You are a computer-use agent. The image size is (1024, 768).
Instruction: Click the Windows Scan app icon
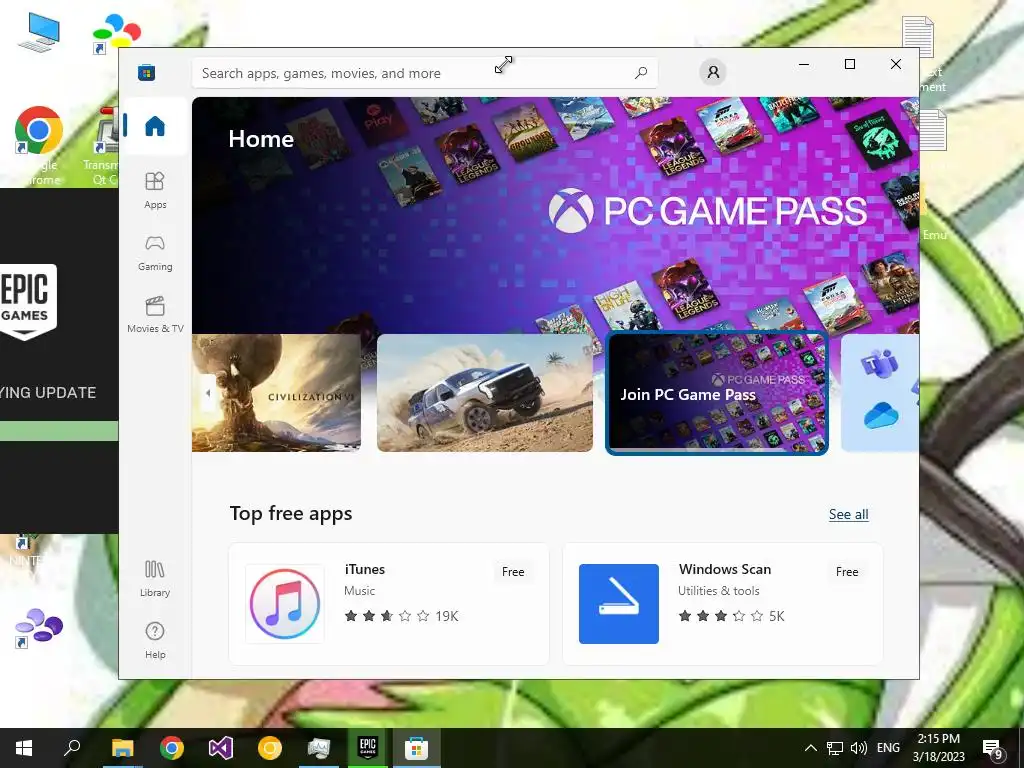[x=618, y=603]
